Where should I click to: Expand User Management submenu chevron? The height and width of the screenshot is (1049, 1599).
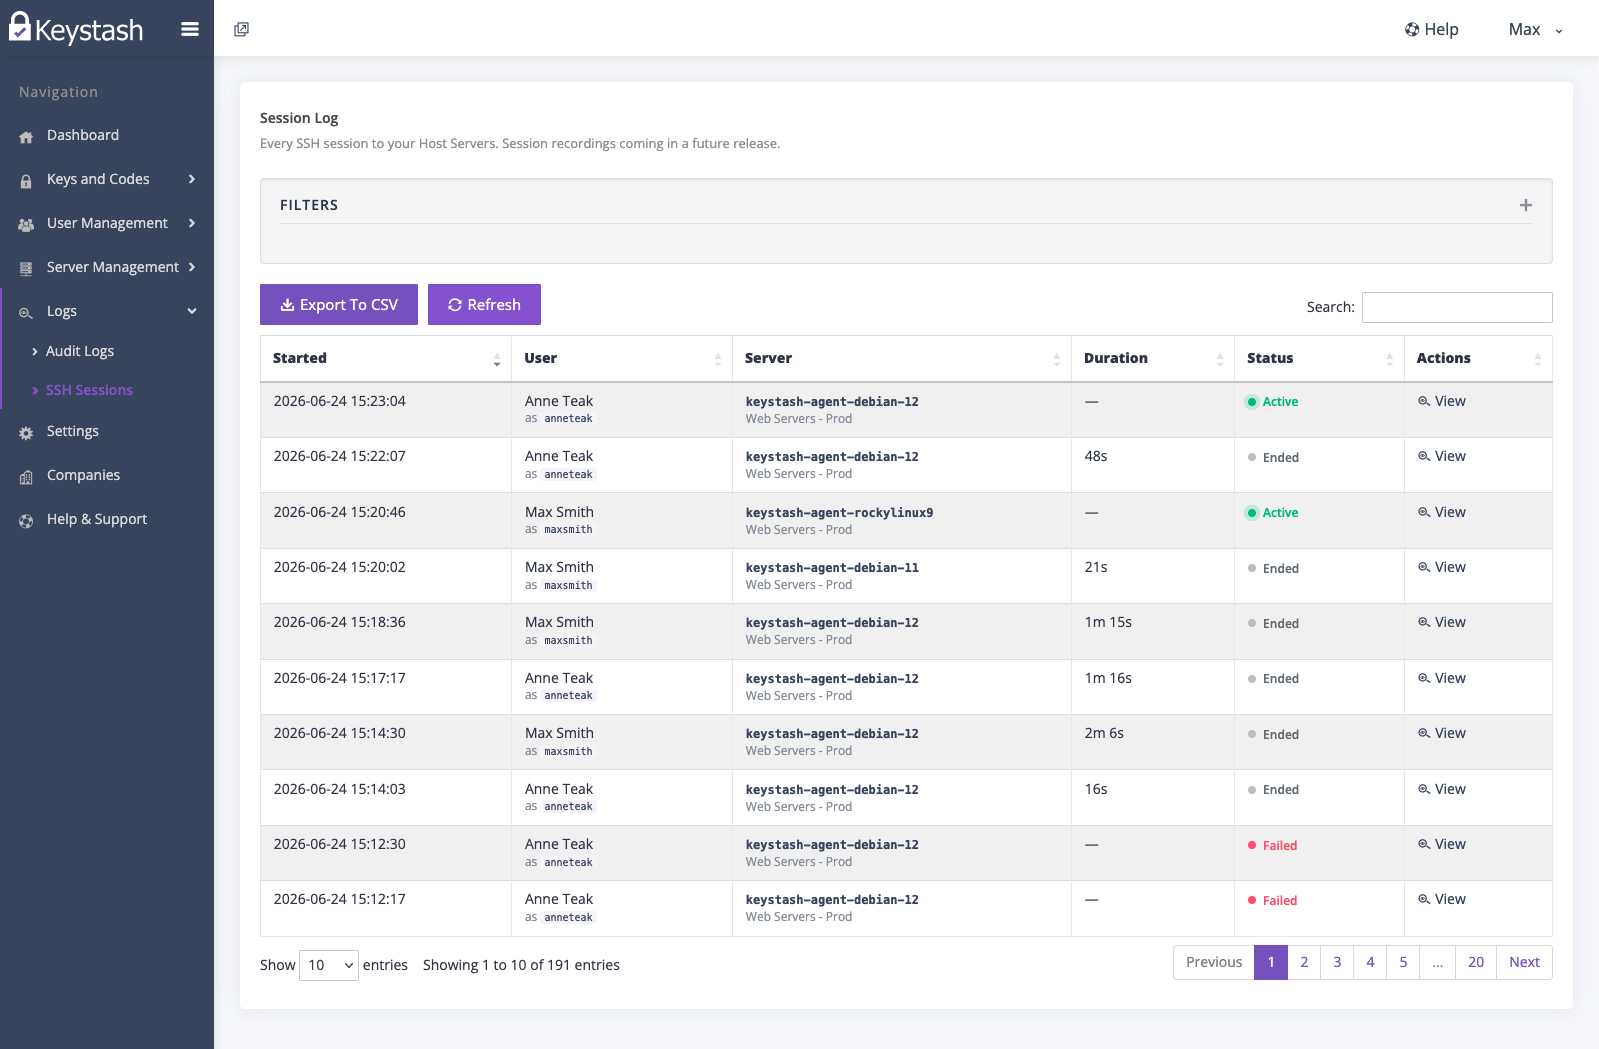tap(192, 223)
